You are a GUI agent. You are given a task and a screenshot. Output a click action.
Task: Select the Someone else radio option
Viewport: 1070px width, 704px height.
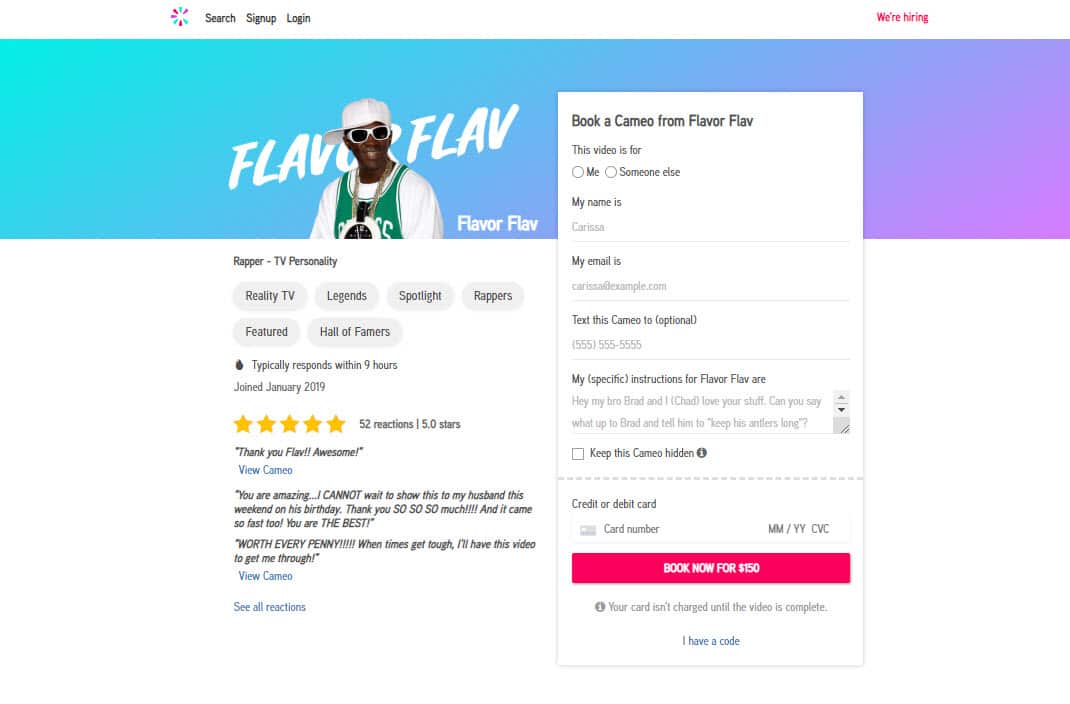point(611,172)
